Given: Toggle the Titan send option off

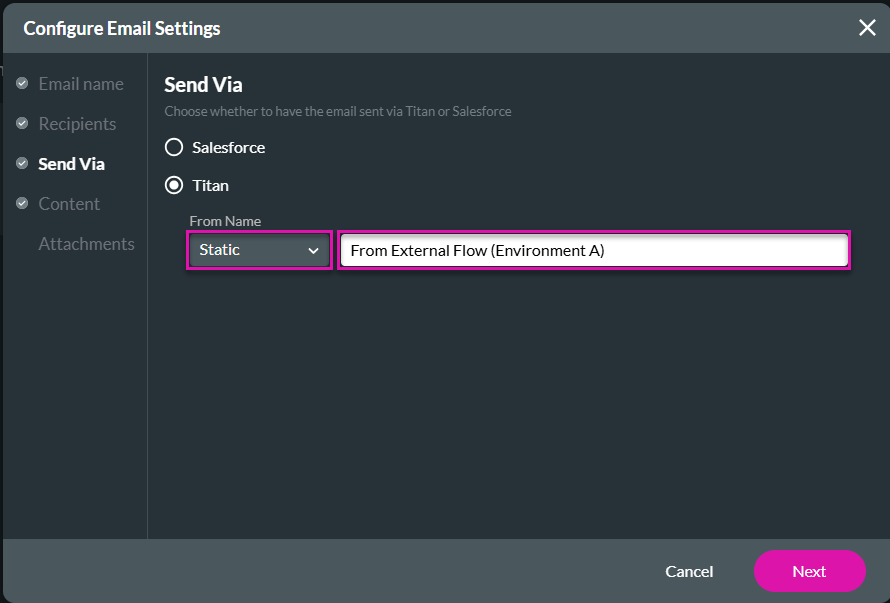Looking at the screenshot, I should click(173, 185).
